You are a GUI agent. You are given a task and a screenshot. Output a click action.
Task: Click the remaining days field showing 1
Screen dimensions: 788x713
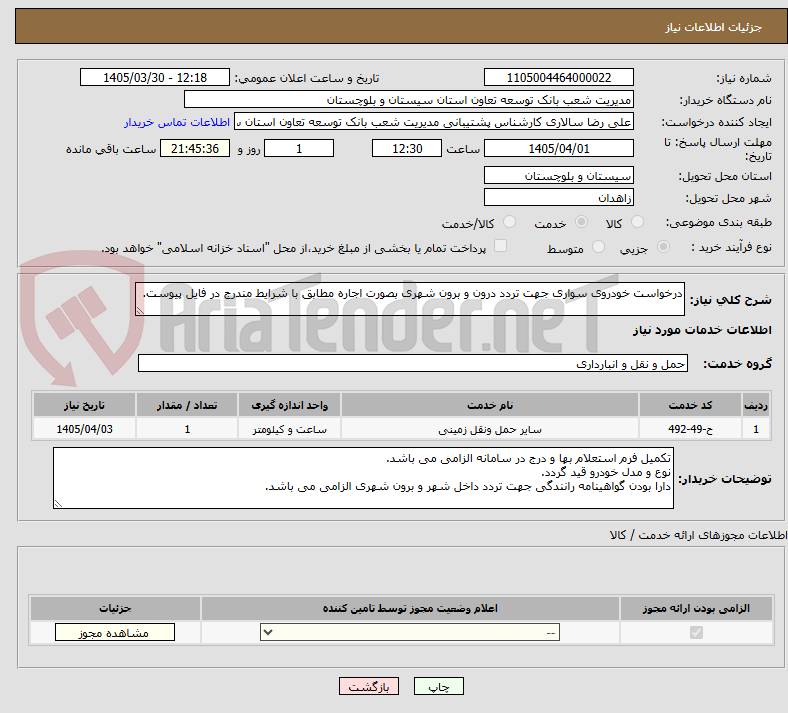click(299, 148)
